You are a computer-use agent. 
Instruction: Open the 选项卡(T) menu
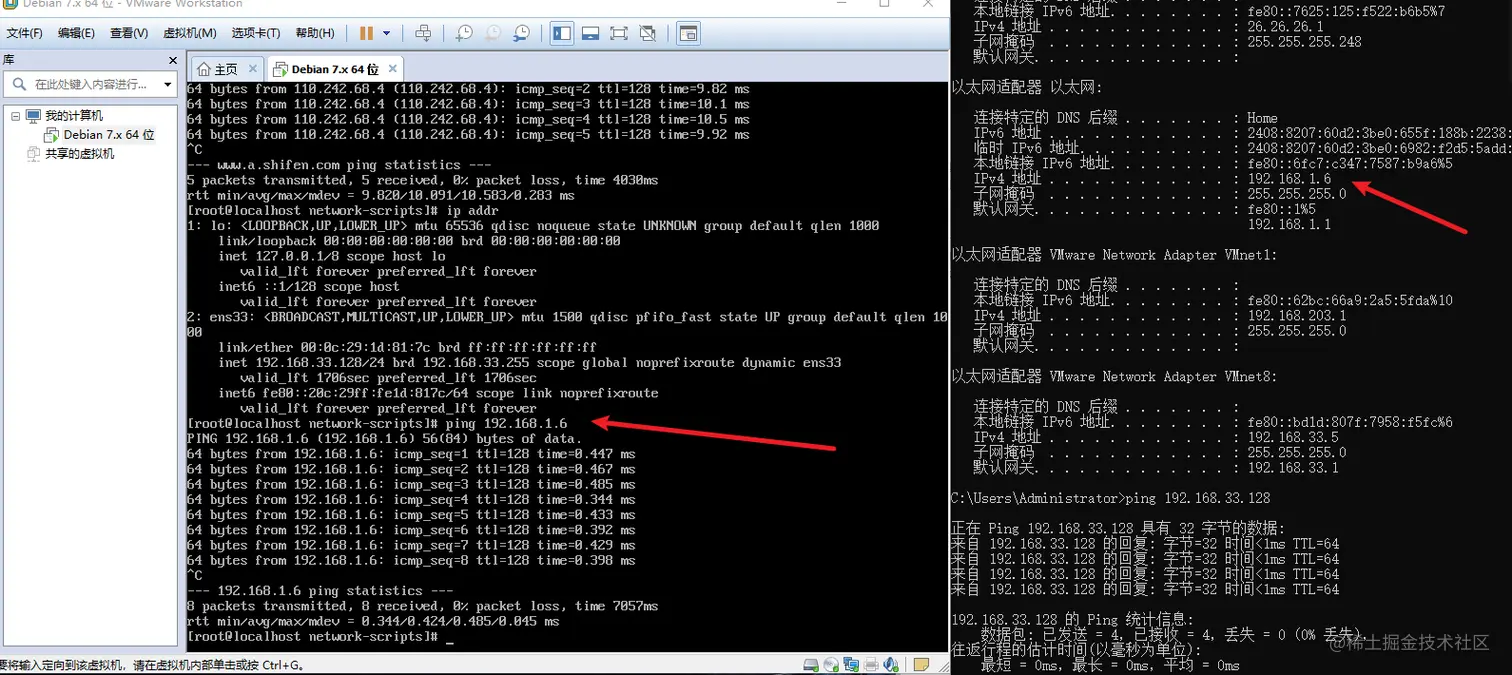point(256,33)
